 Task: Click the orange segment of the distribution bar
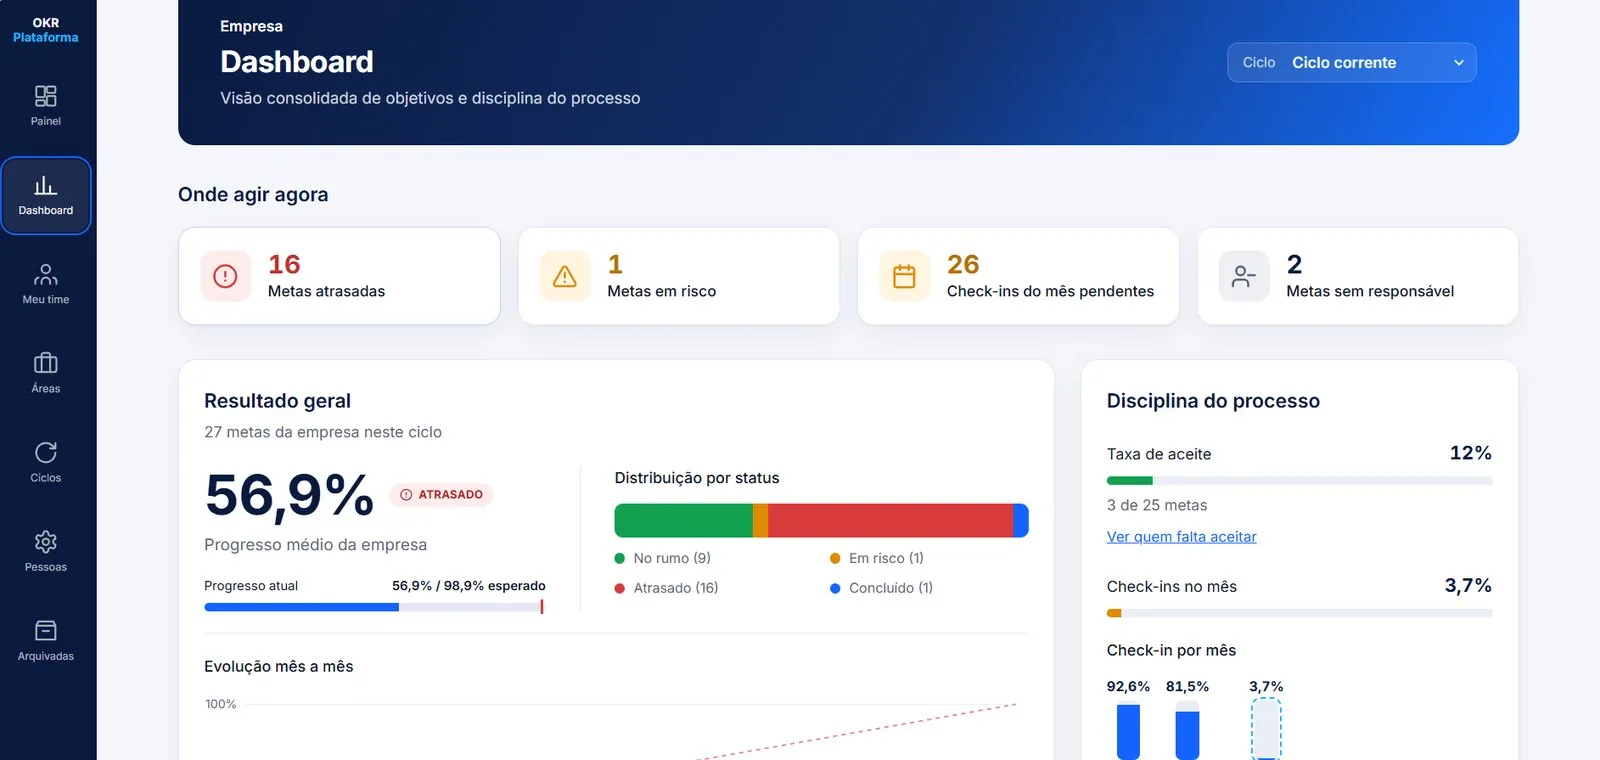(x=760, y=521)
